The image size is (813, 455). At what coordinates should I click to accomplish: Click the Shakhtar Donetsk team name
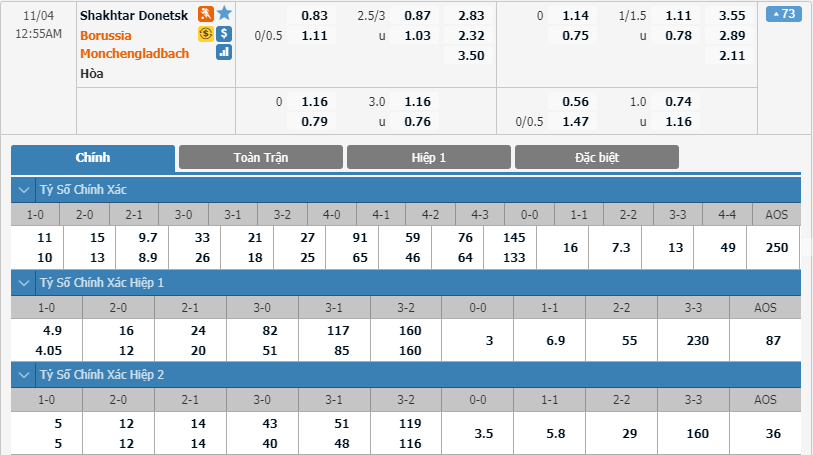pyautogui.click(x=134, y=16)
